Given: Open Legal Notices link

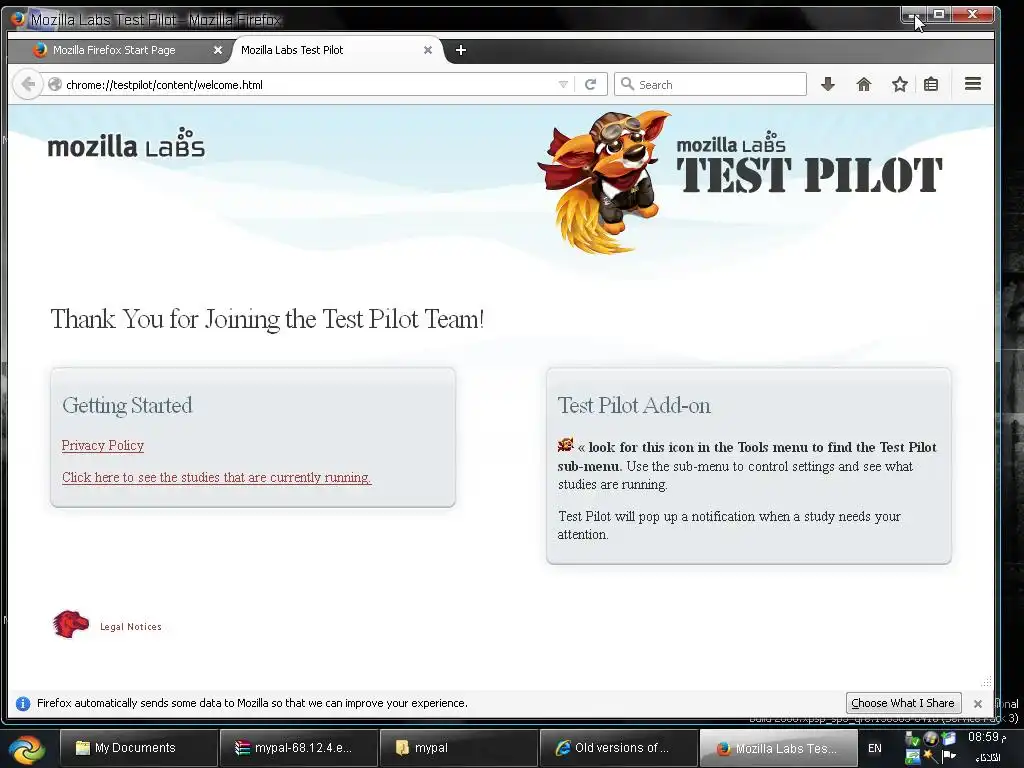Looking at the screenshot, I should (x=131, y=626).
